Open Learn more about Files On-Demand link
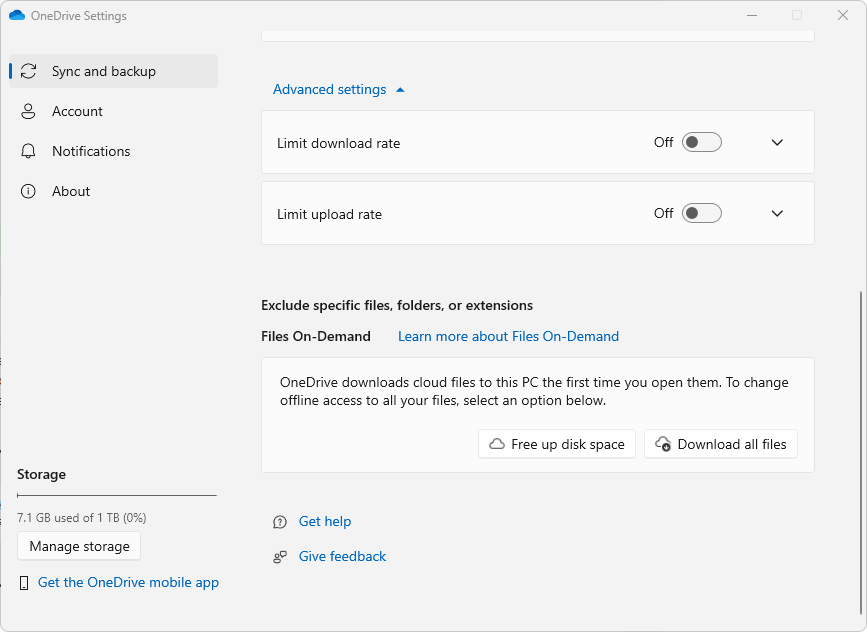Image resolution: width=867 pixels, height=632 pixels. pos(508,336)
